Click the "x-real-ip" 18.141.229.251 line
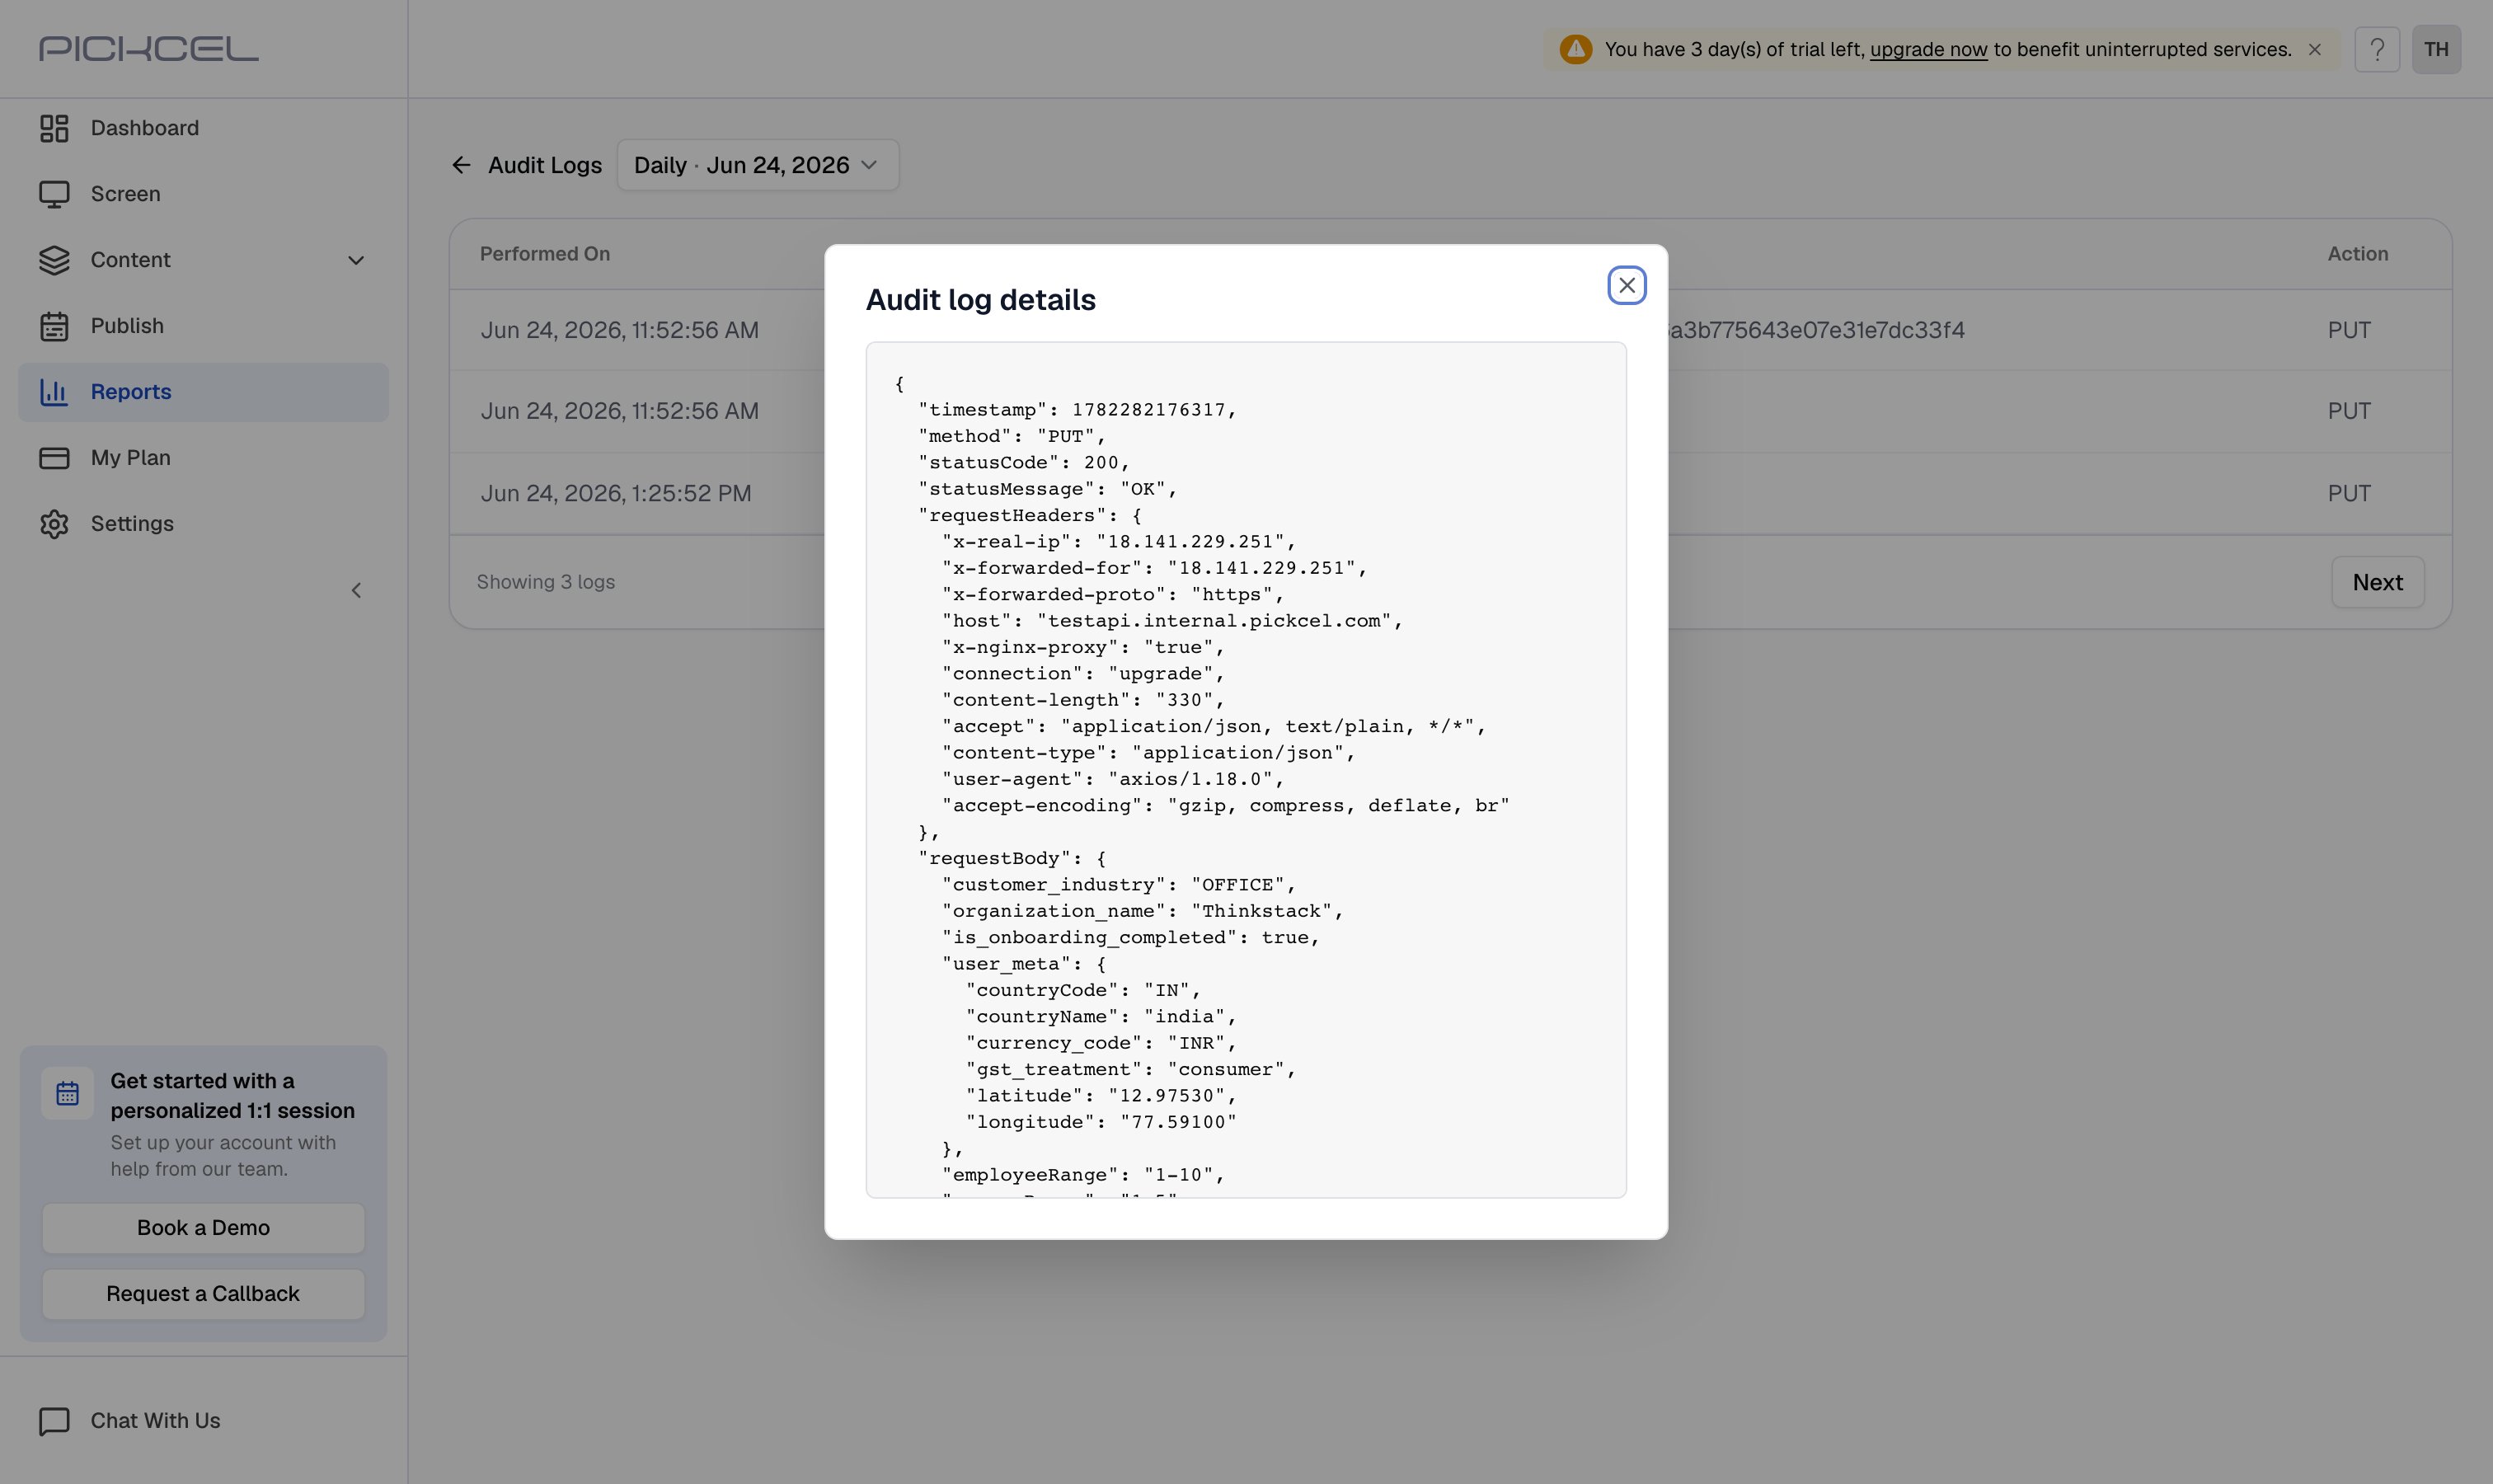This screenshot has height=1484, width=2493. 1118,542
